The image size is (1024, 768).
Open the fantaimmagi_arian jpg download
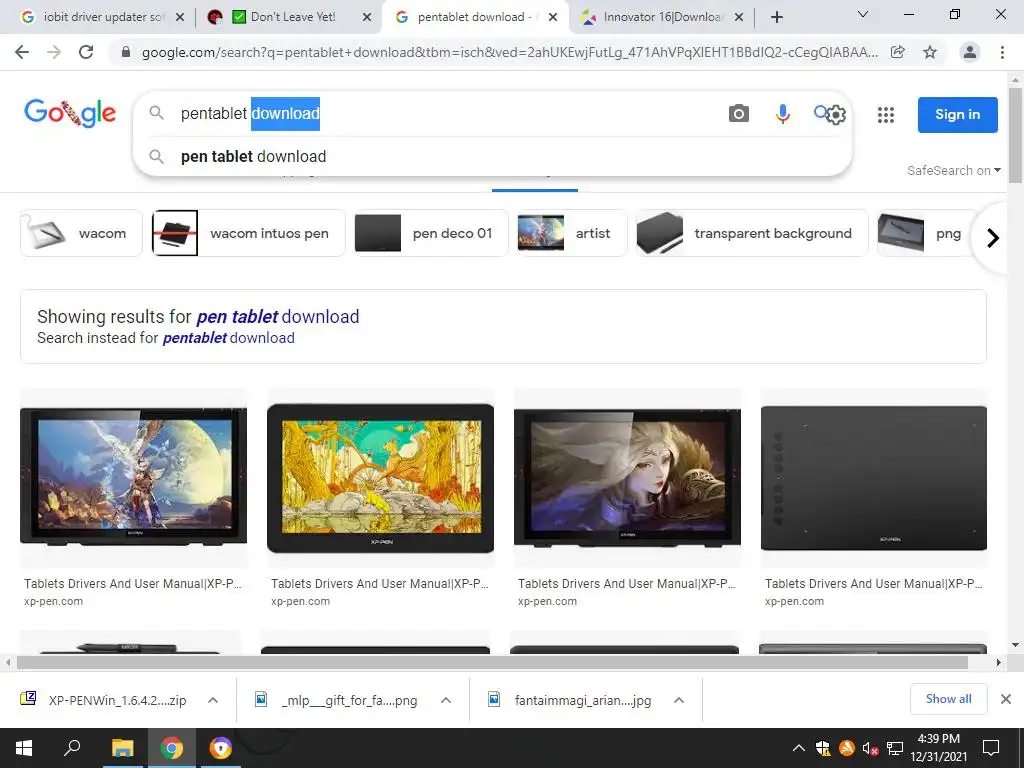pos(569,700)
